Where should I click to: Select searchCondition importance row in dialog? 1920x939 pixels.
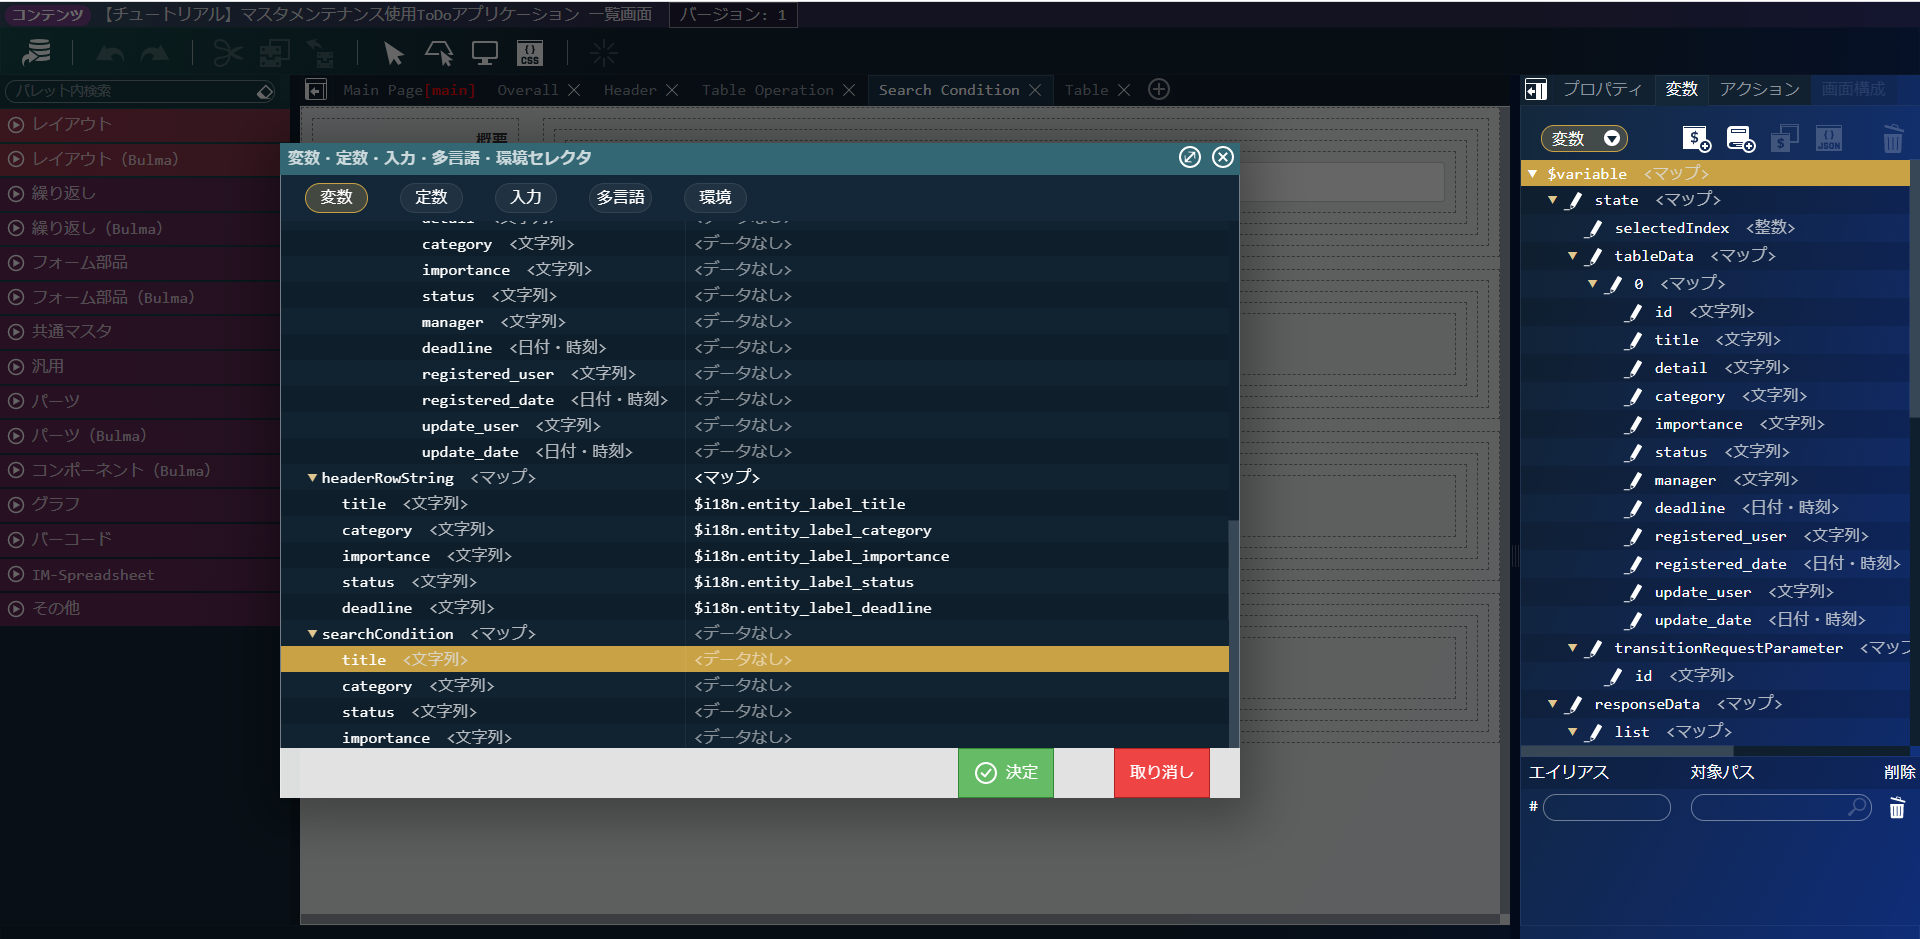tap(755, 738)
